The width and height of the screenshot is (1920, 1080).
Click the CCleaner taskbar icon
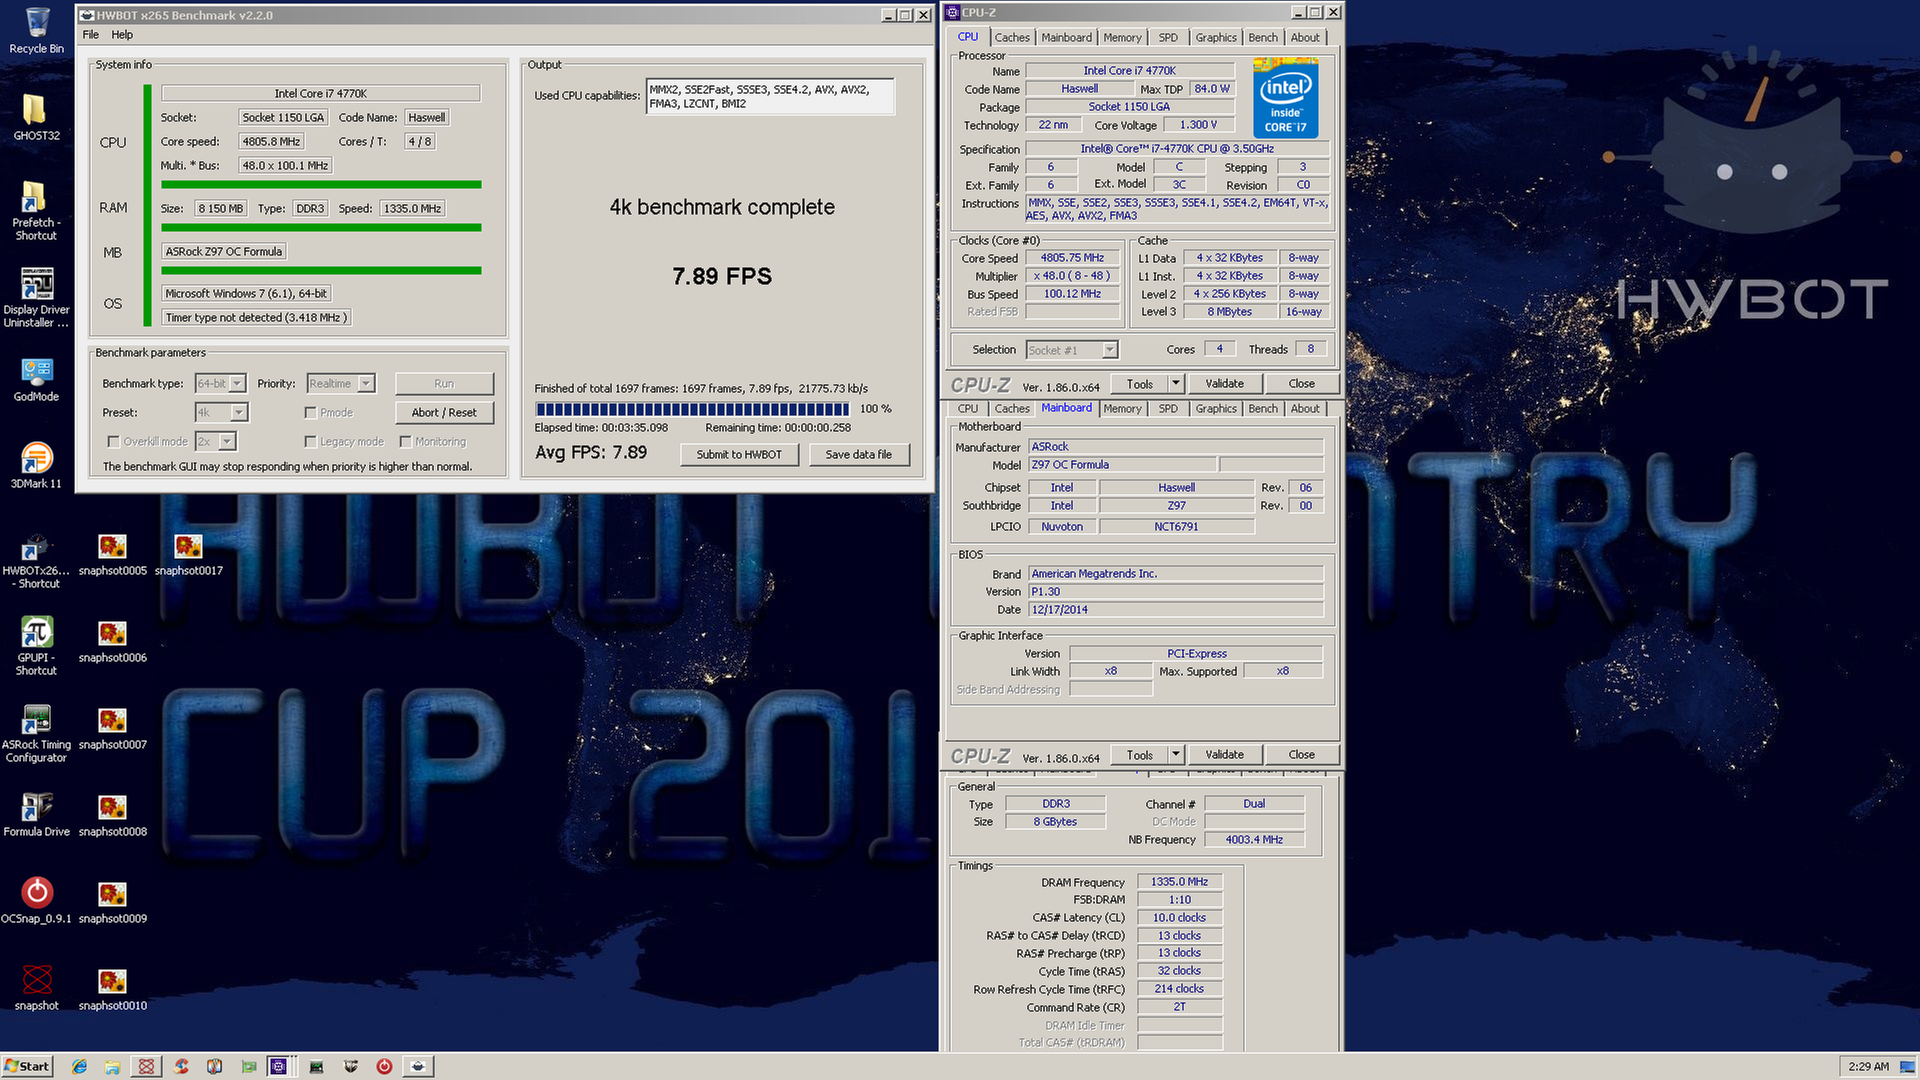(x=181, y=1067)
